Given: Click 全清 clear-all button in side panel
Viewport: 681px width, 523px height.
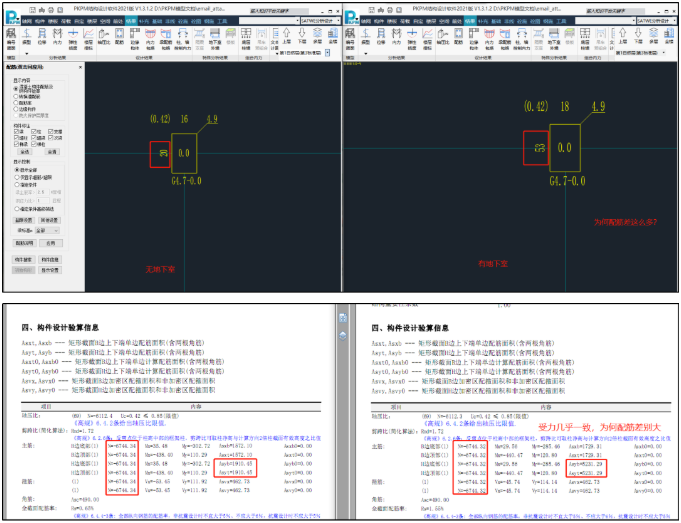Looking at the screenshot, I should point(52,152).
